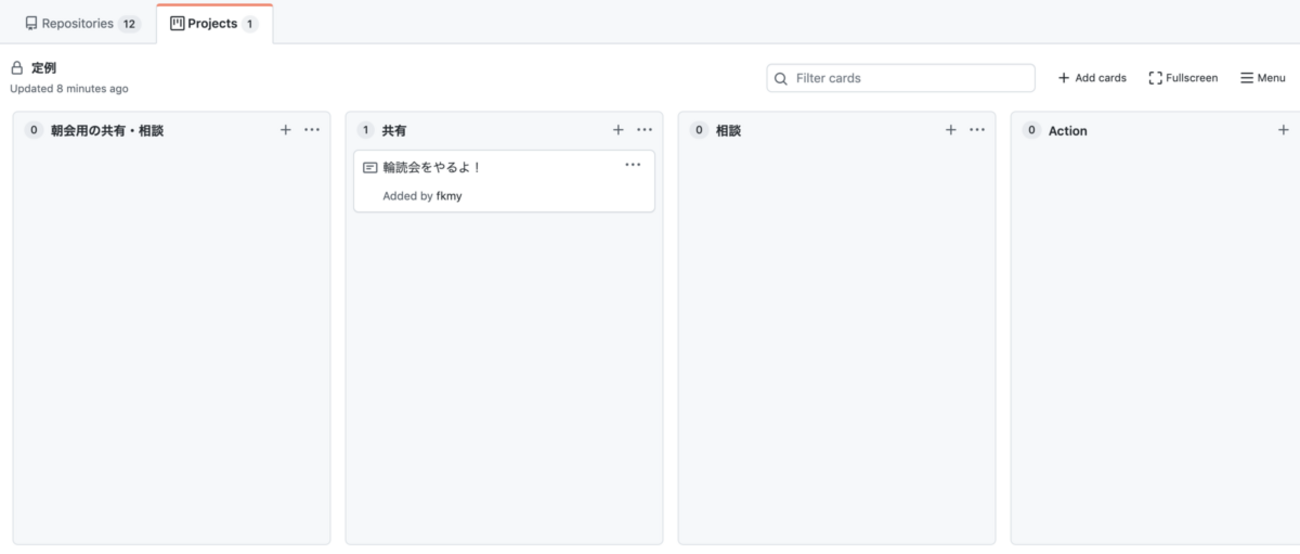The height and width of the screenshot is (554, 1300).
Task: Click the 輪読会をやるよ! card title
Action: pyautogui.click(x=432, y=168)
